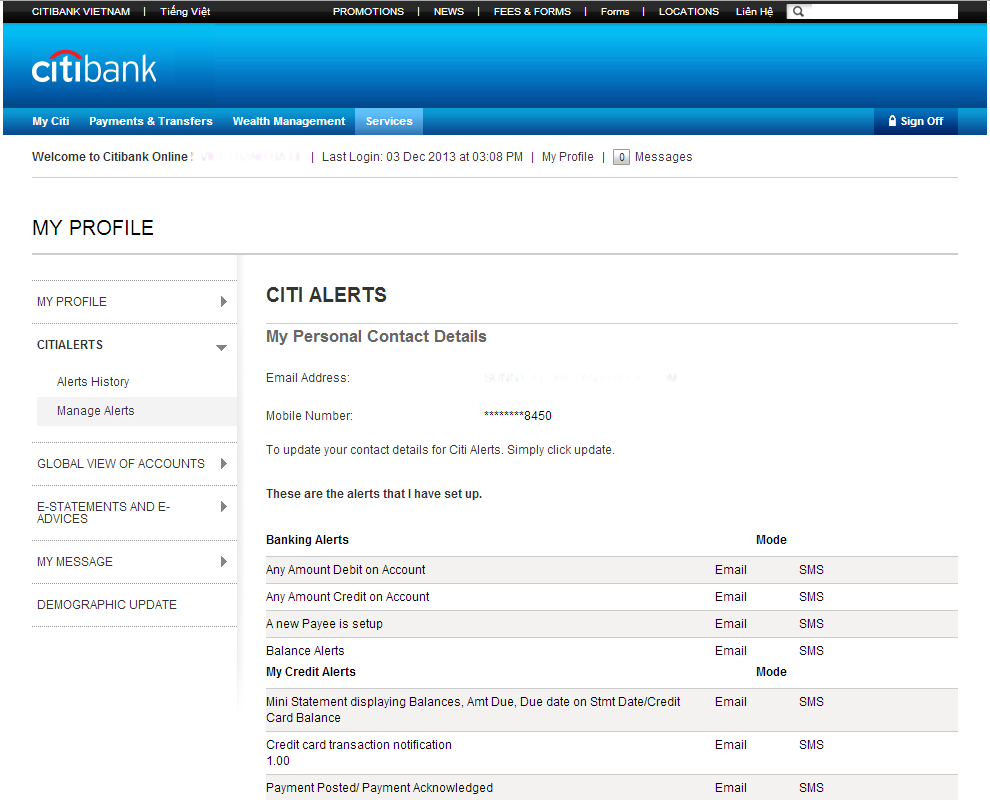Click the Last Login timestamp text
Screen dimensions: 990x800
(x=422, y=157)
